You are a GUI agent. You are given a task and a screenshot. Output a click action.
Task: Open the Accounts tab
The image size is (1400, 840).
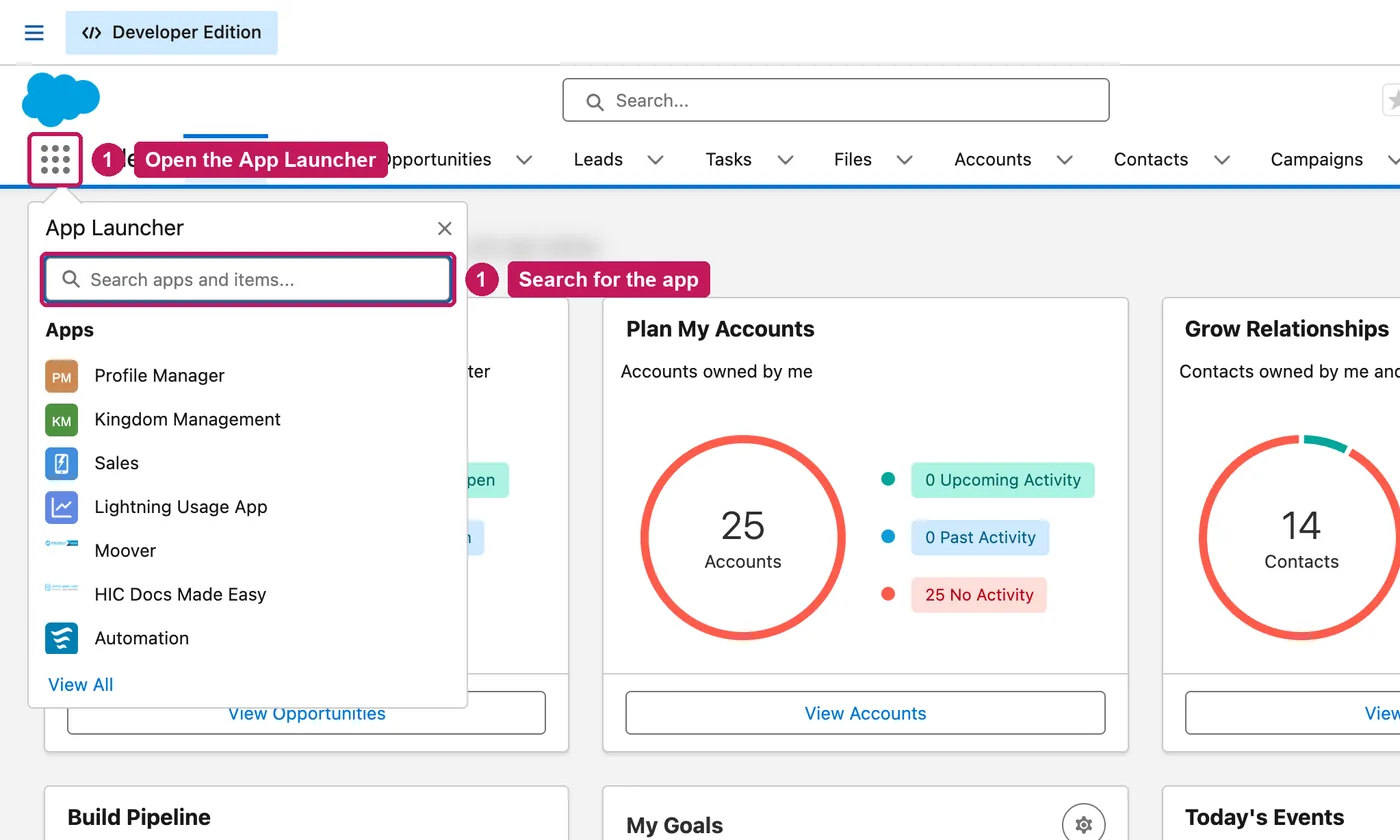(x=993, y=160)
